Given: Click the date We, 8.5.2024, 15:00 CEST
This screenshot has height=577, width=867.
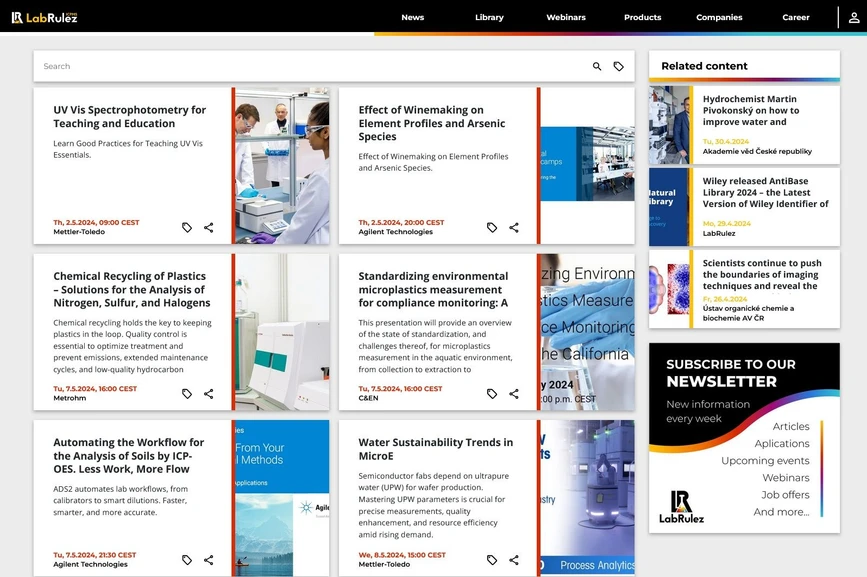Looking at the screenshot, I should click(402, 555).
